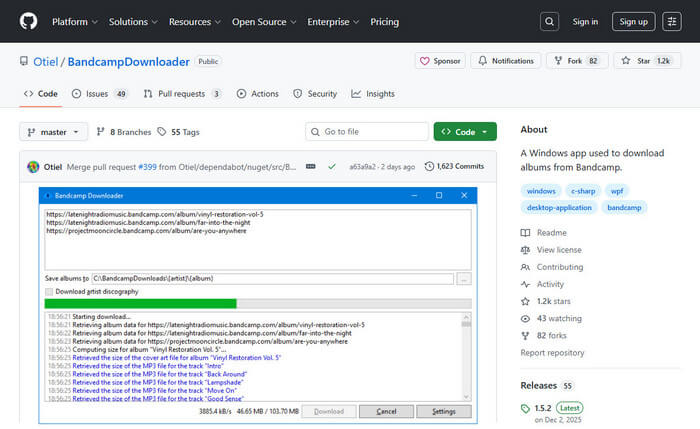The height and width of the screenshot is (429, 700).
Task: Open the Notifications bell button
Action: point(506,61)
